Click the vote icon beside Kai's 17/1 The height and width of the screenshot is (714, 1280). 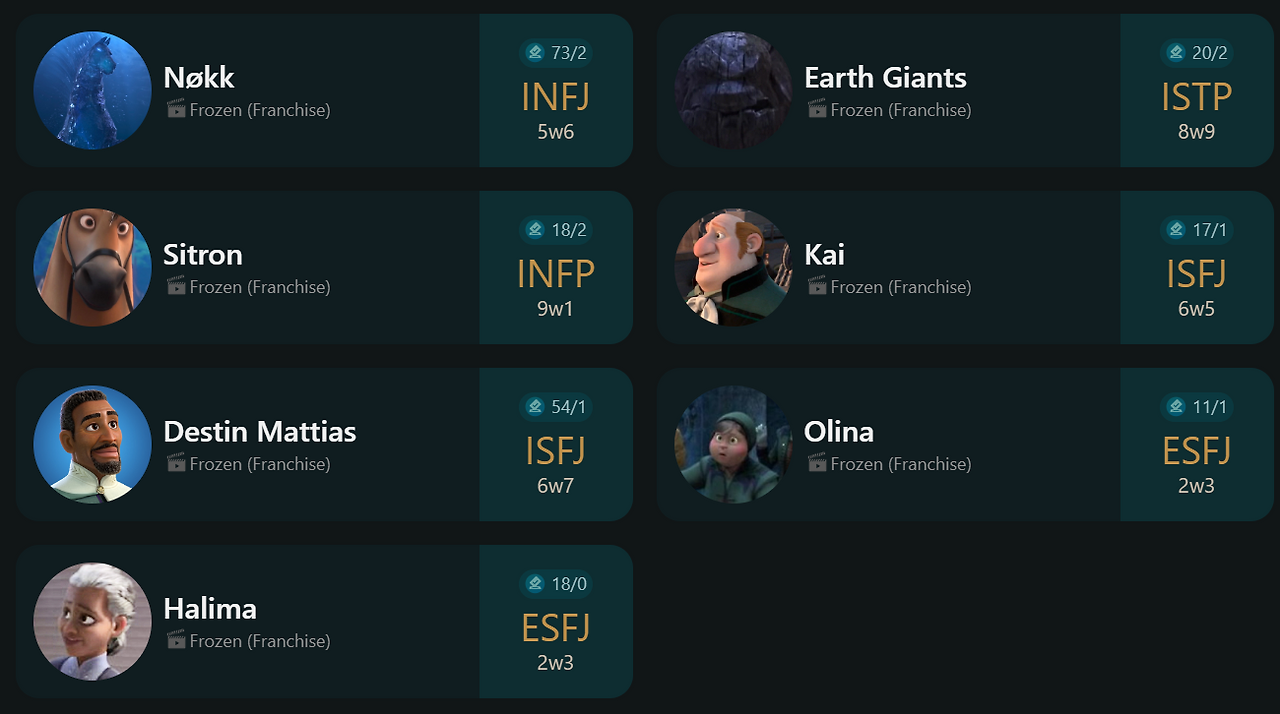tap(1176, 230)
